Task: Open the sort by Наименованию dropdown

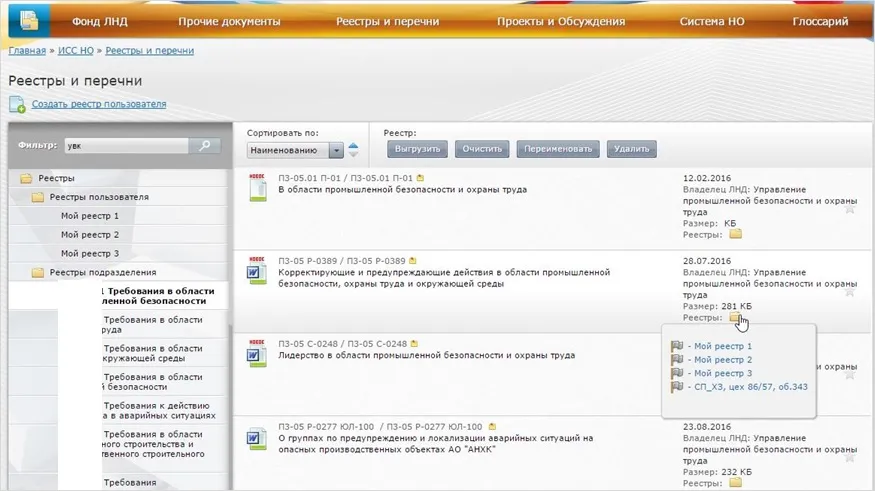Action: (x=336, y=151)
